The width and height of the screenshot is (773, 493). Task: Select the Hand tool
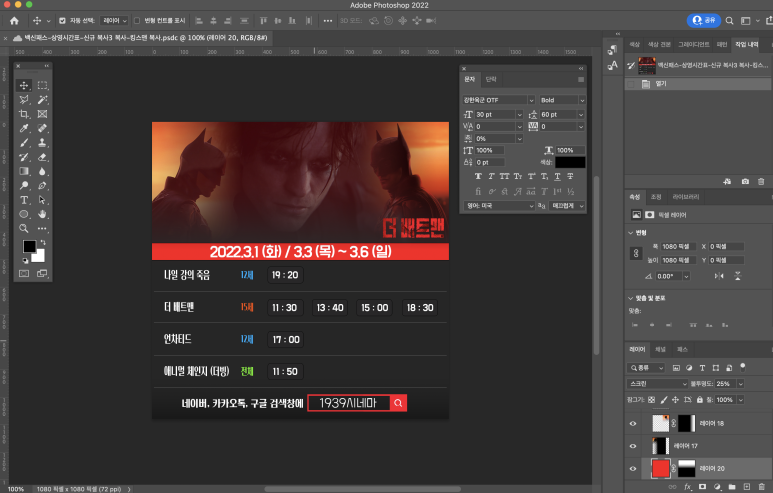click(x=42, y=214)
